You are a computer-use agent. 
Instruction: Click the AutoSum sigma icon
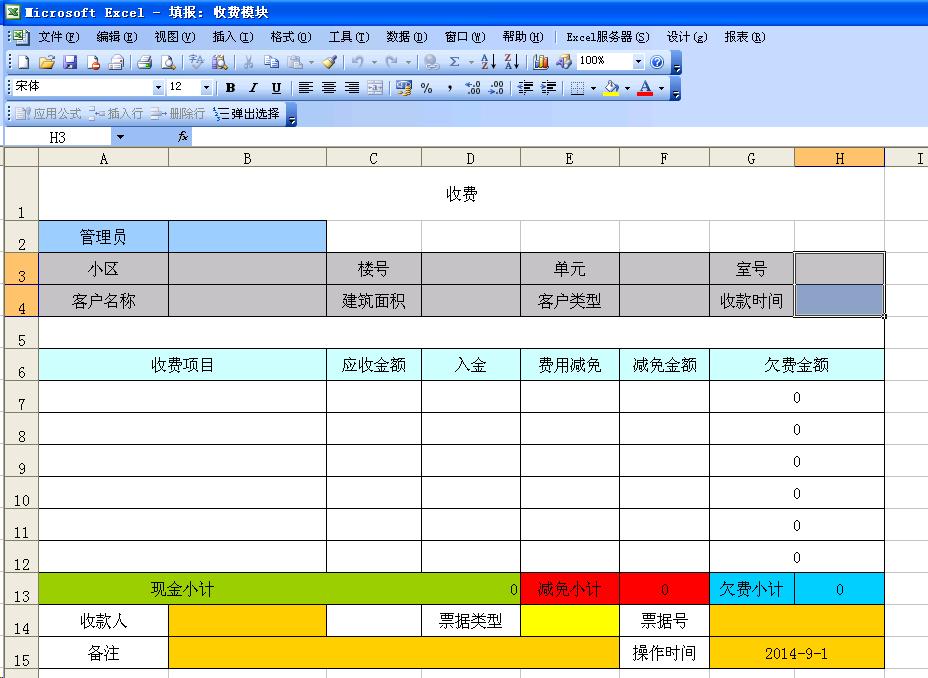(455, 62)
